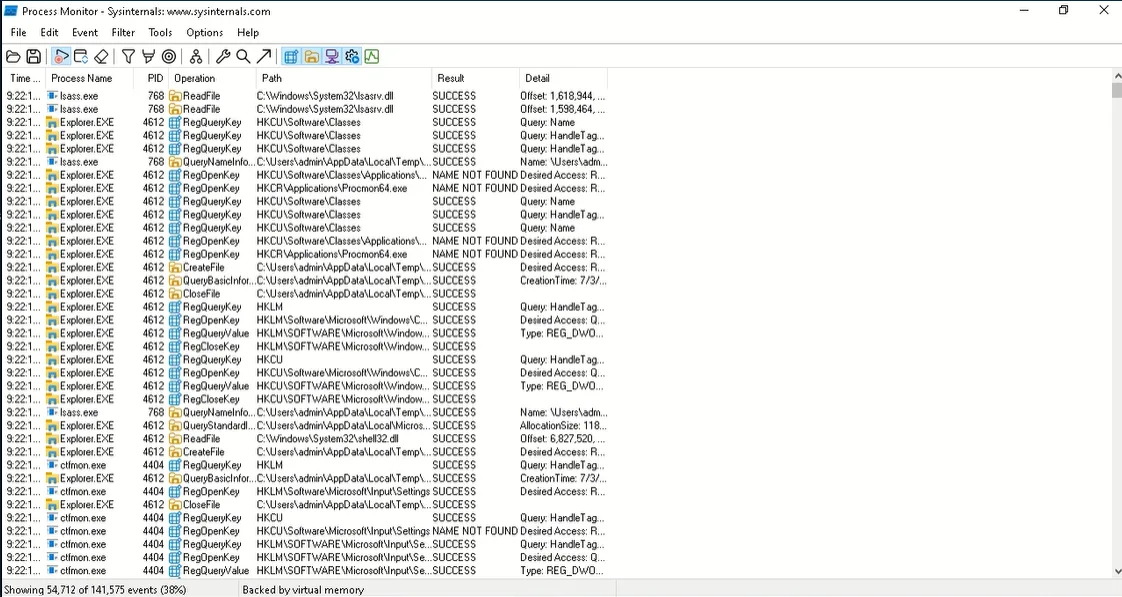Select 'Offset: 6,827,520' detail cell

tap(563, 439)
